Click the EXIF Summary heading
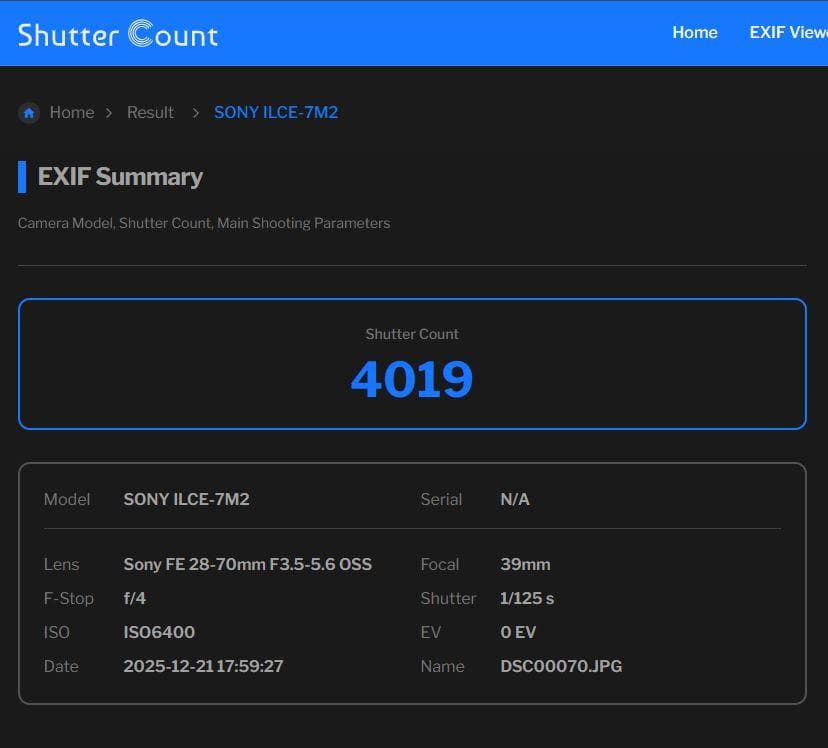This screenshot has width=828, height=748. pyautogui.click(x=120, y=177)
